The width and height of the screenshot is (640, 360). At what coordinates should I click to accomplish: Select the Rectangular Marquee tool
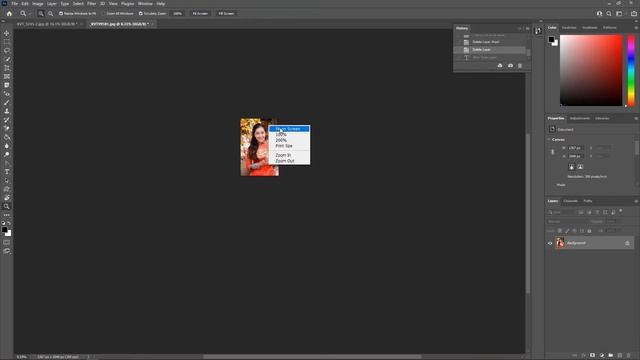7,42
